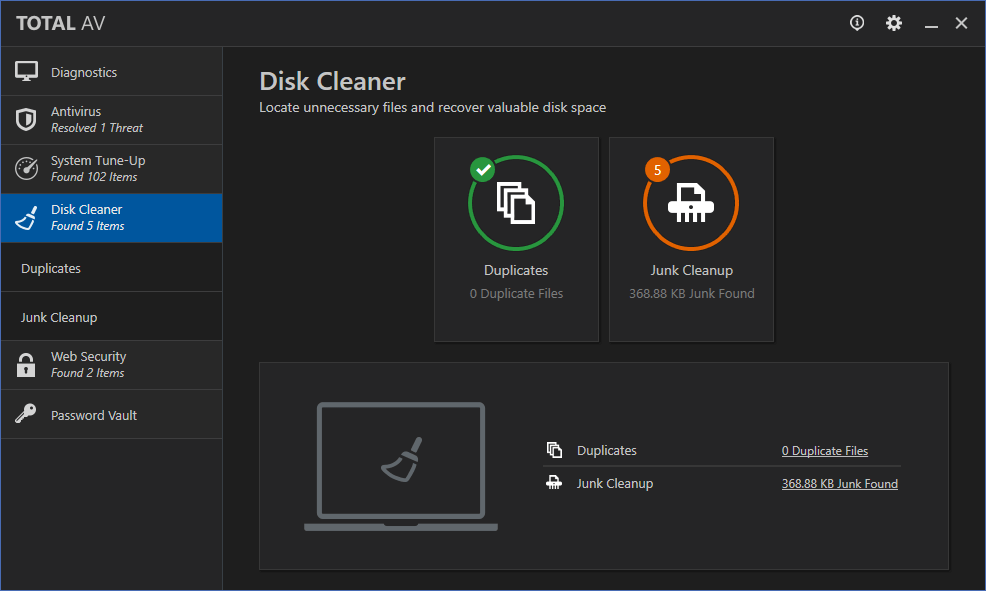Open the info icon in title bar
The image size is (986, 591).
pyautogui.click(x=856, y=23)
